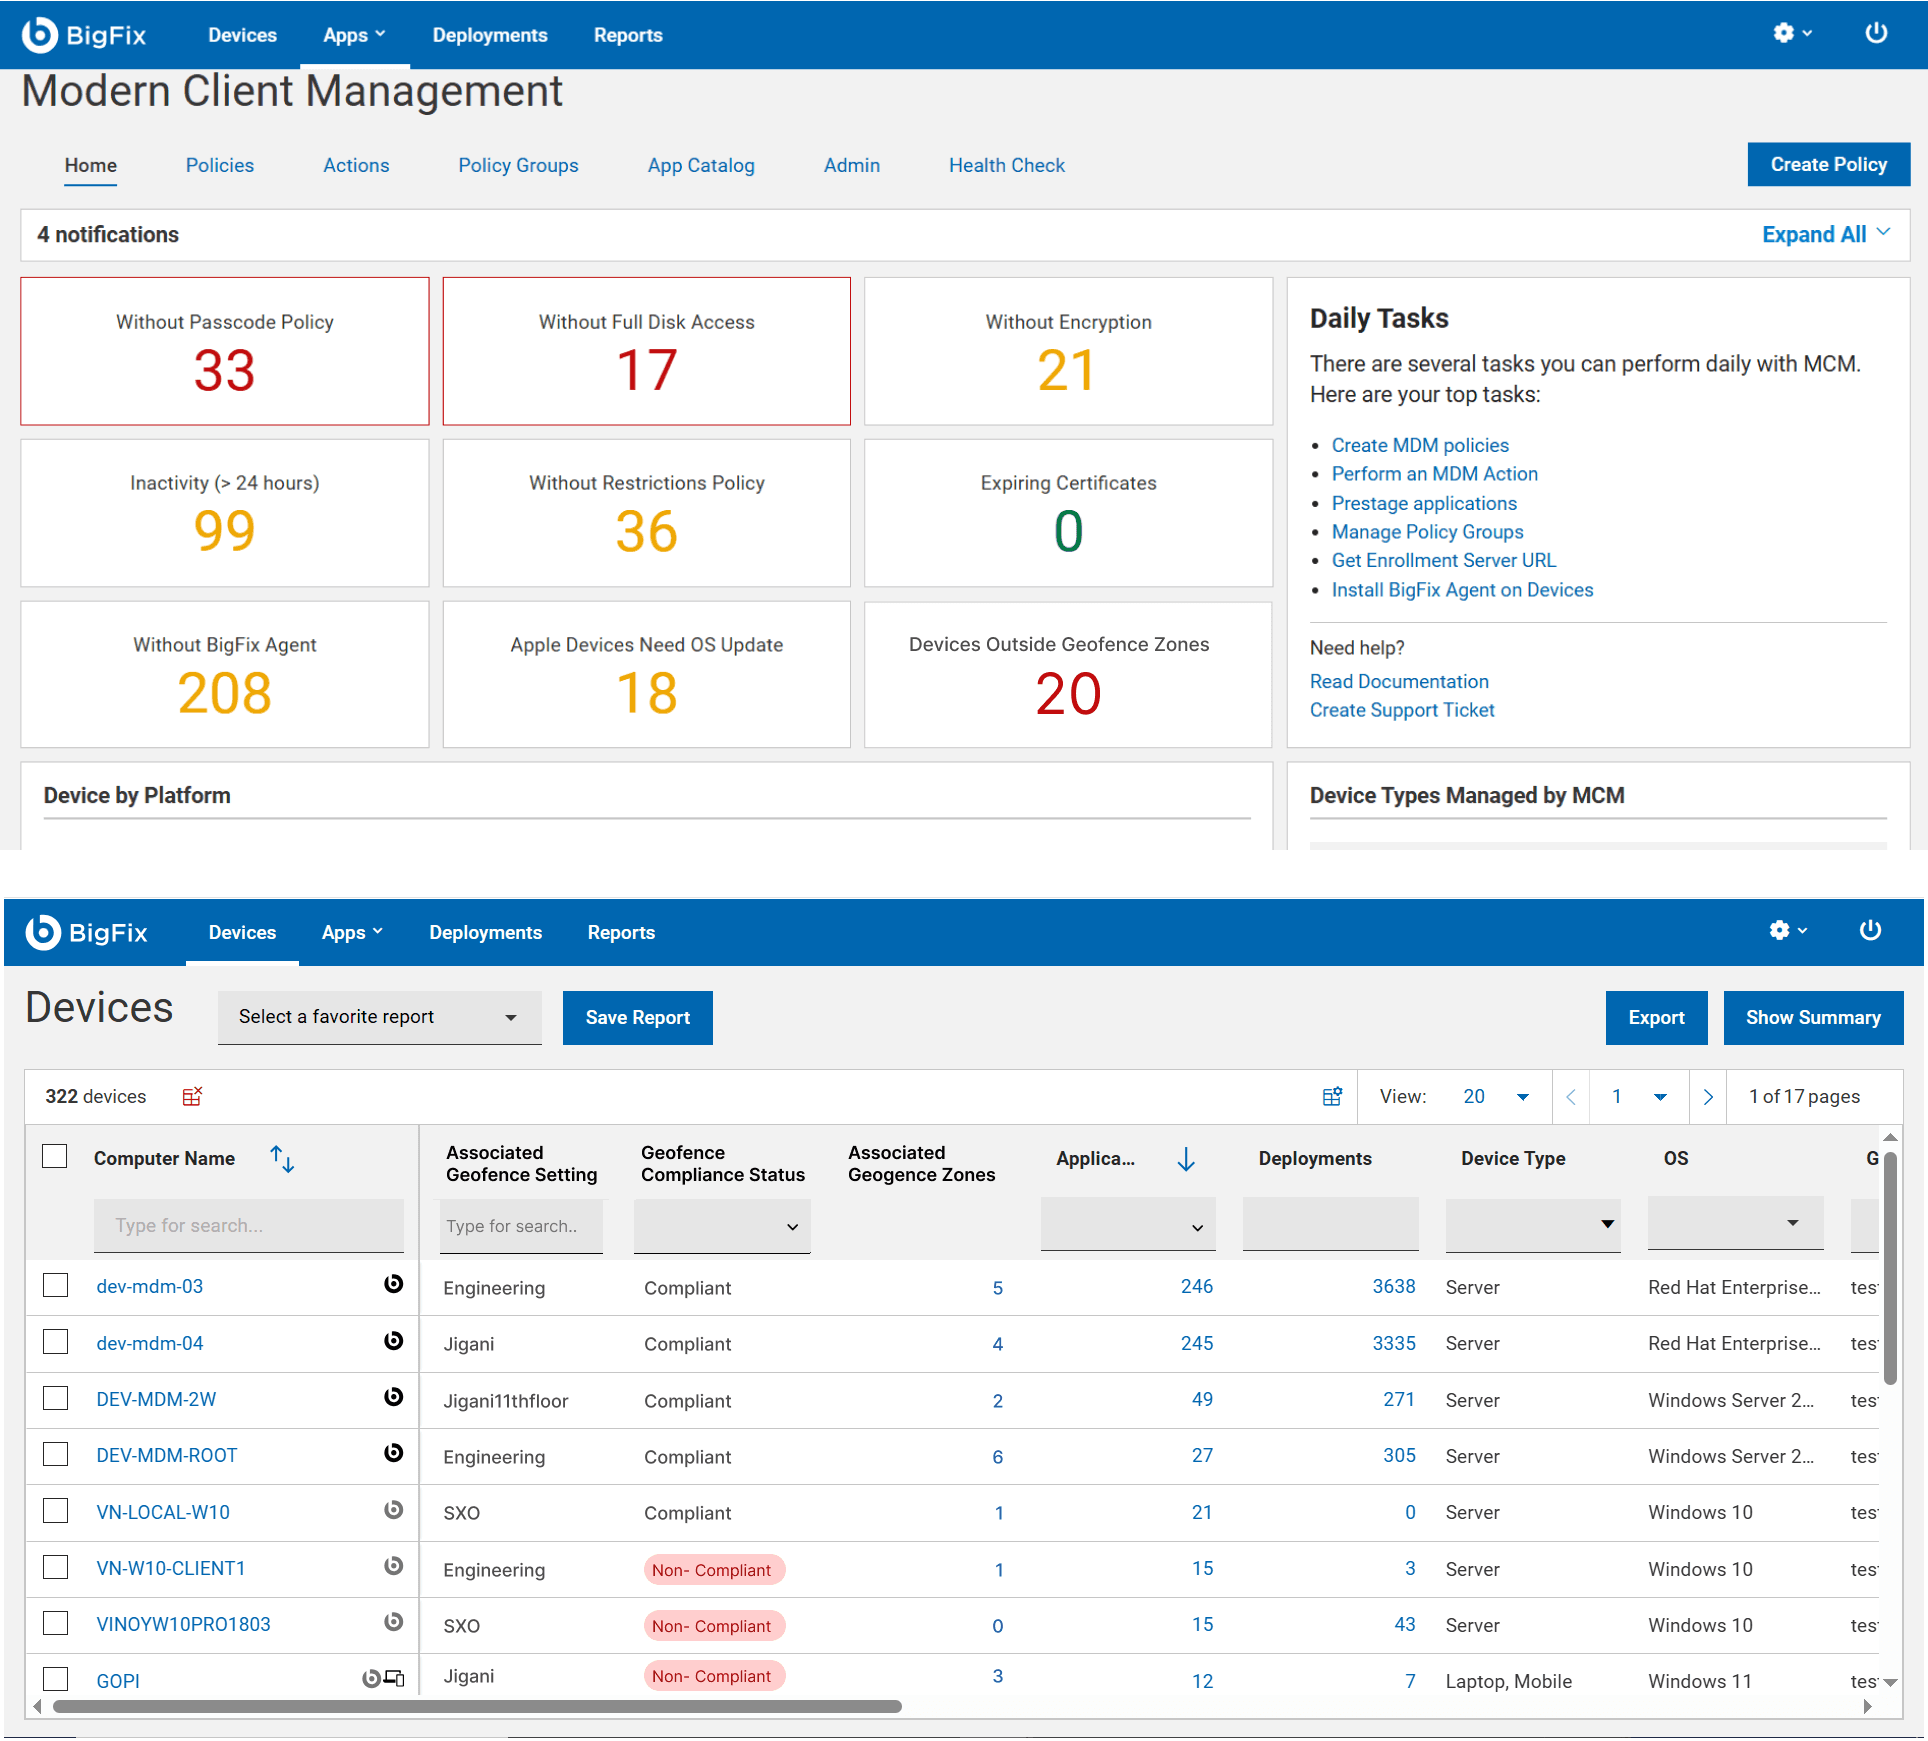This screenshot has height=1741, width=1928.
Task: Open the Without Passcode Policy tile
Action: click(225, 351)
